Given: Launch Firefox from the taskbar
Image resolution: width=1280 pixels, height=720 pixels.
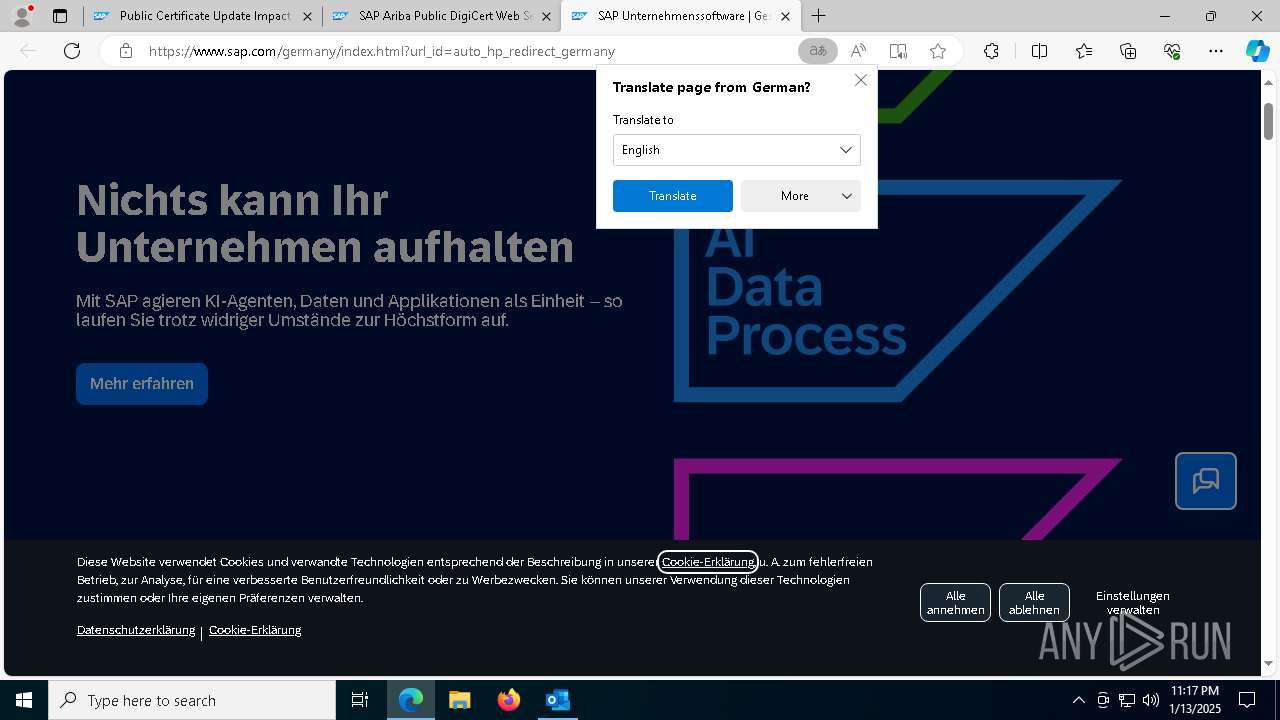Looking at the screenshot, I should [509, 700].
